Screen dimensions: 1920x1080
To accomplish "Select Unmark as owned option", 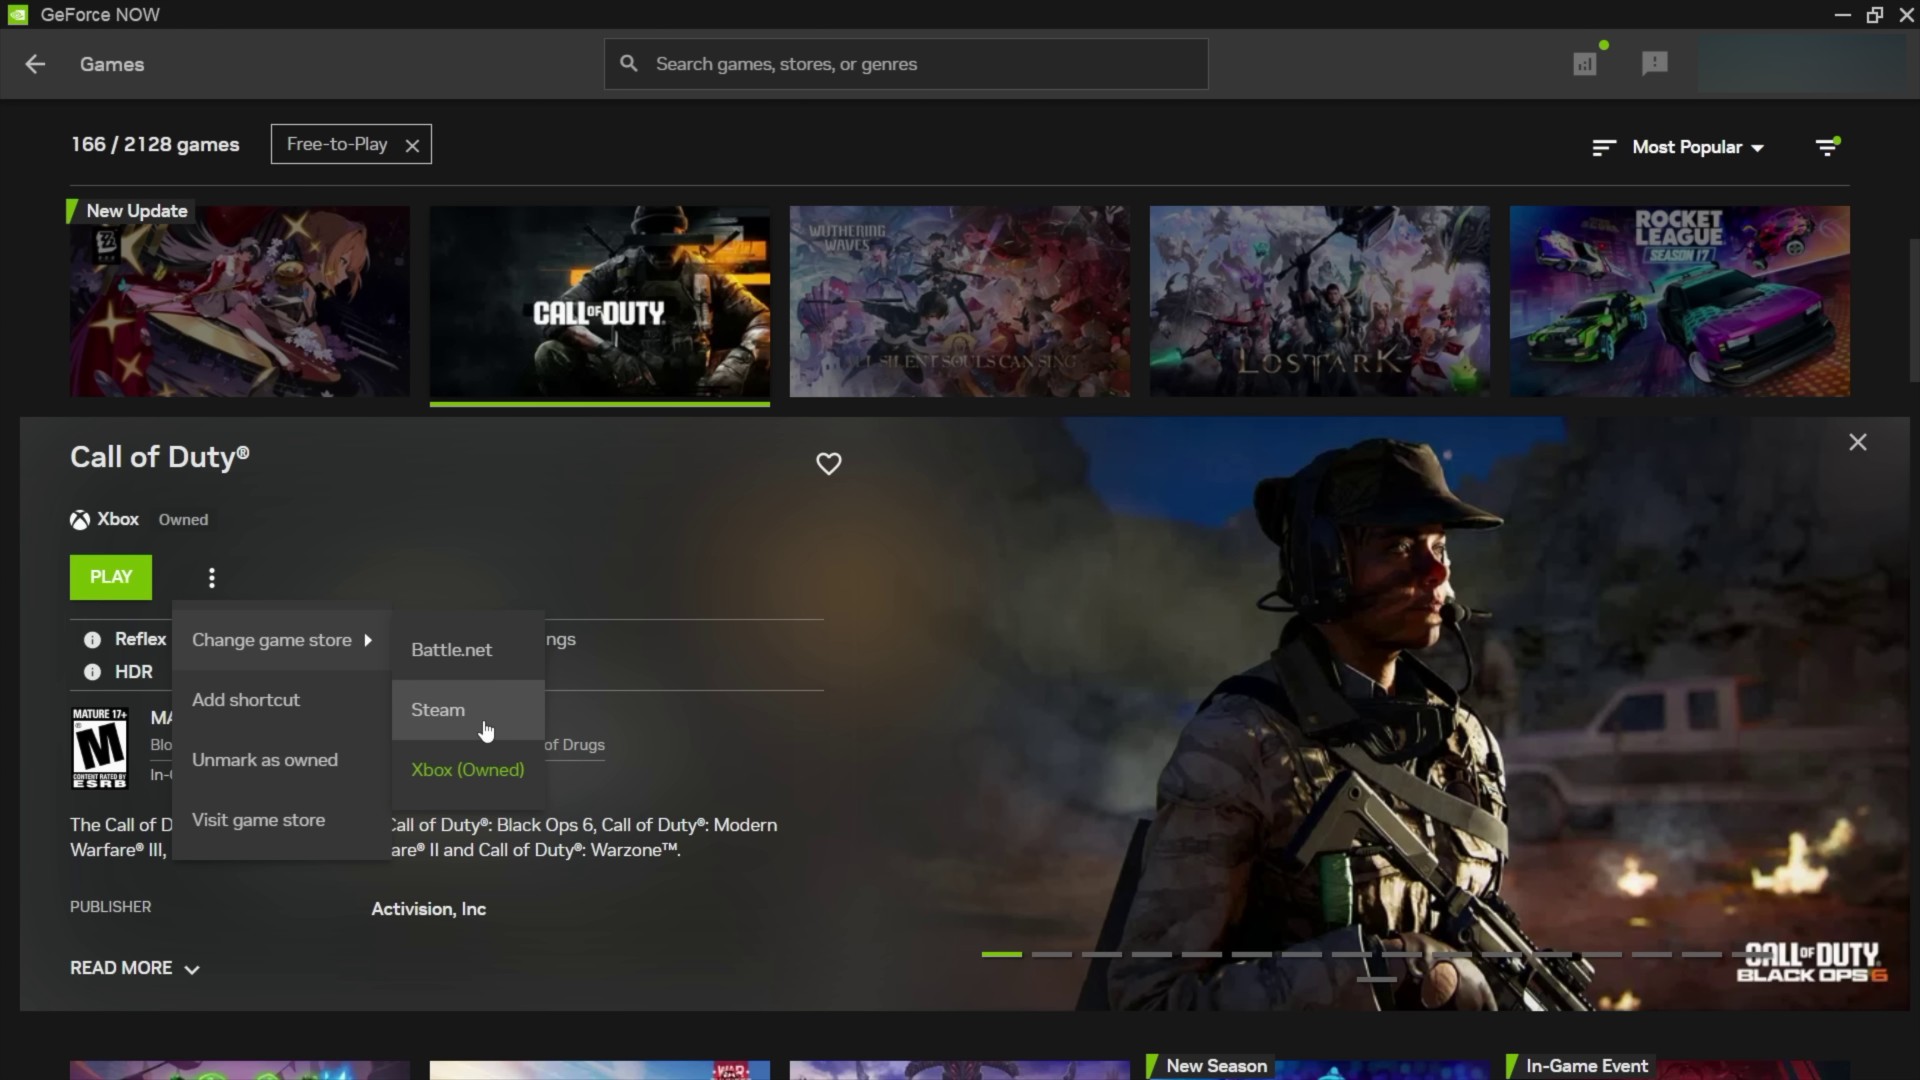I will [265, 760].
